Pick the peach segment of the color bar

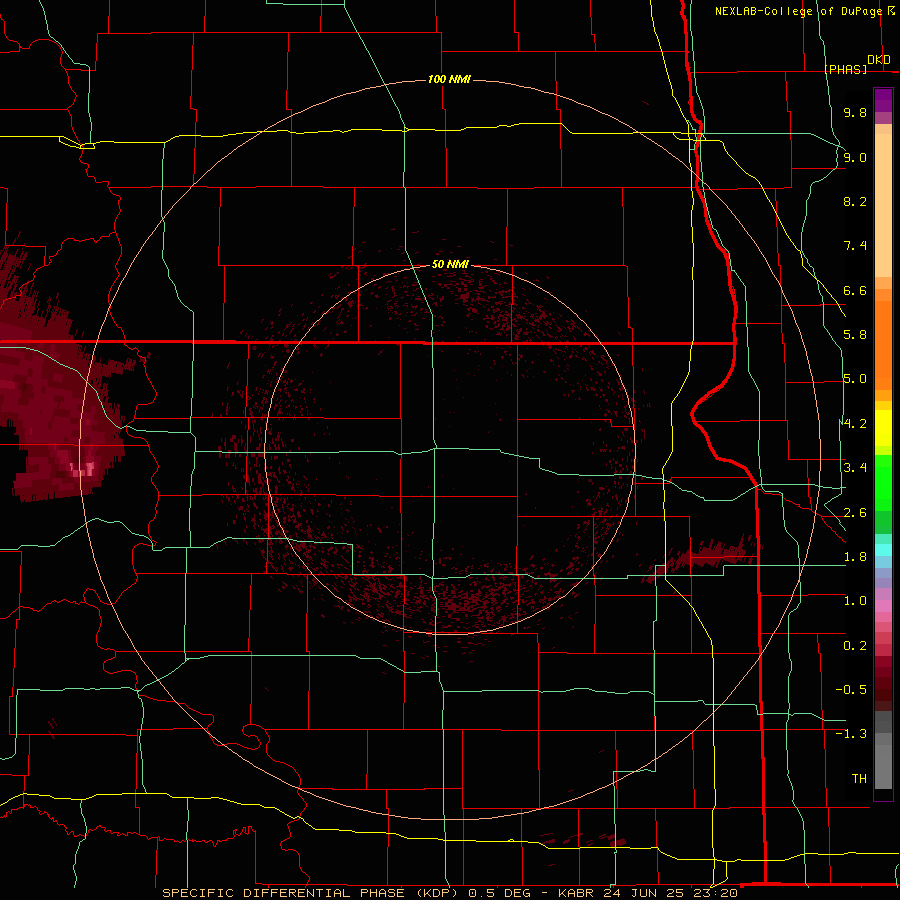pos(883,205)
